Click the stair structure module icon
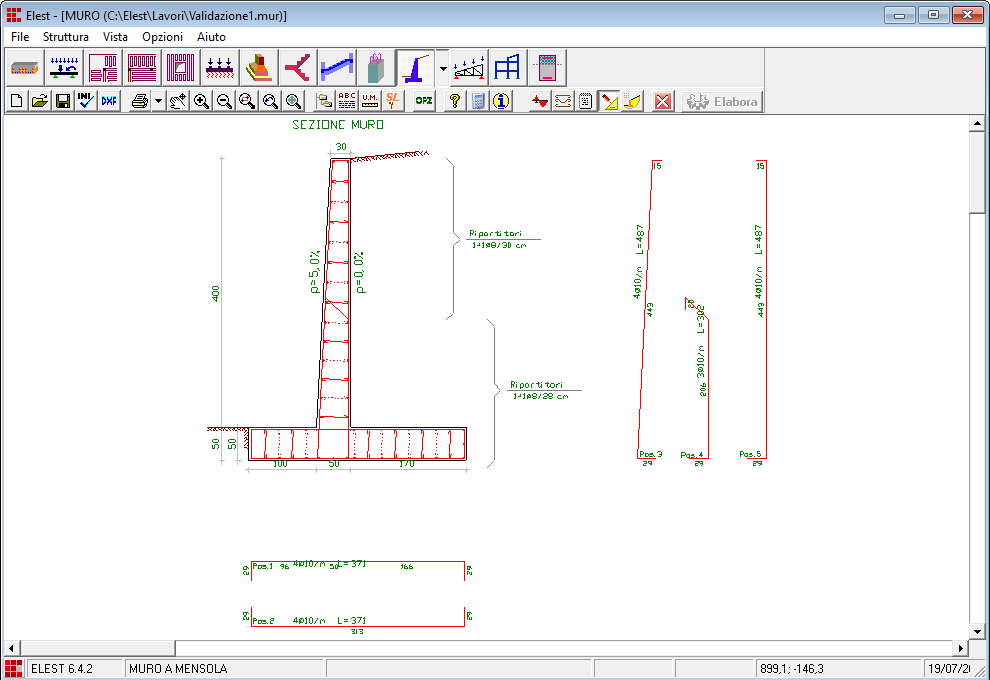Screen dimensions: 990x680 337,67
